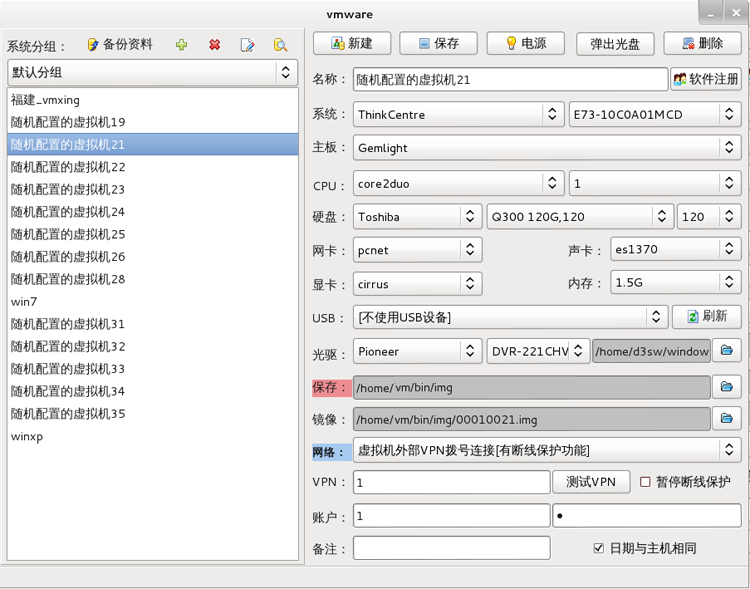Click the 刷新 refresh USB button
The image size is (750, 589).
pos(707,316)
